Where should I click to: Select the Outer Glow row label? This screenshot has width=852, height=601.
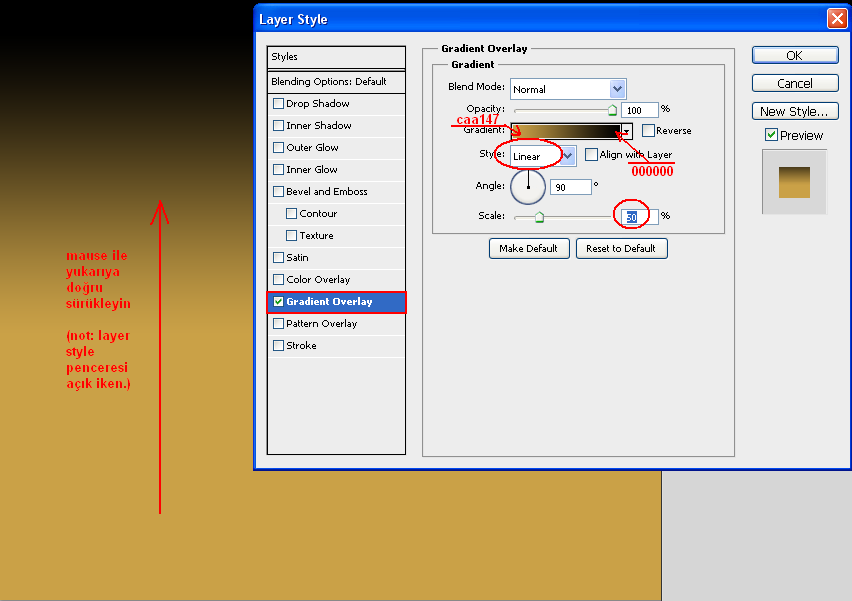(x=312, y=147)
